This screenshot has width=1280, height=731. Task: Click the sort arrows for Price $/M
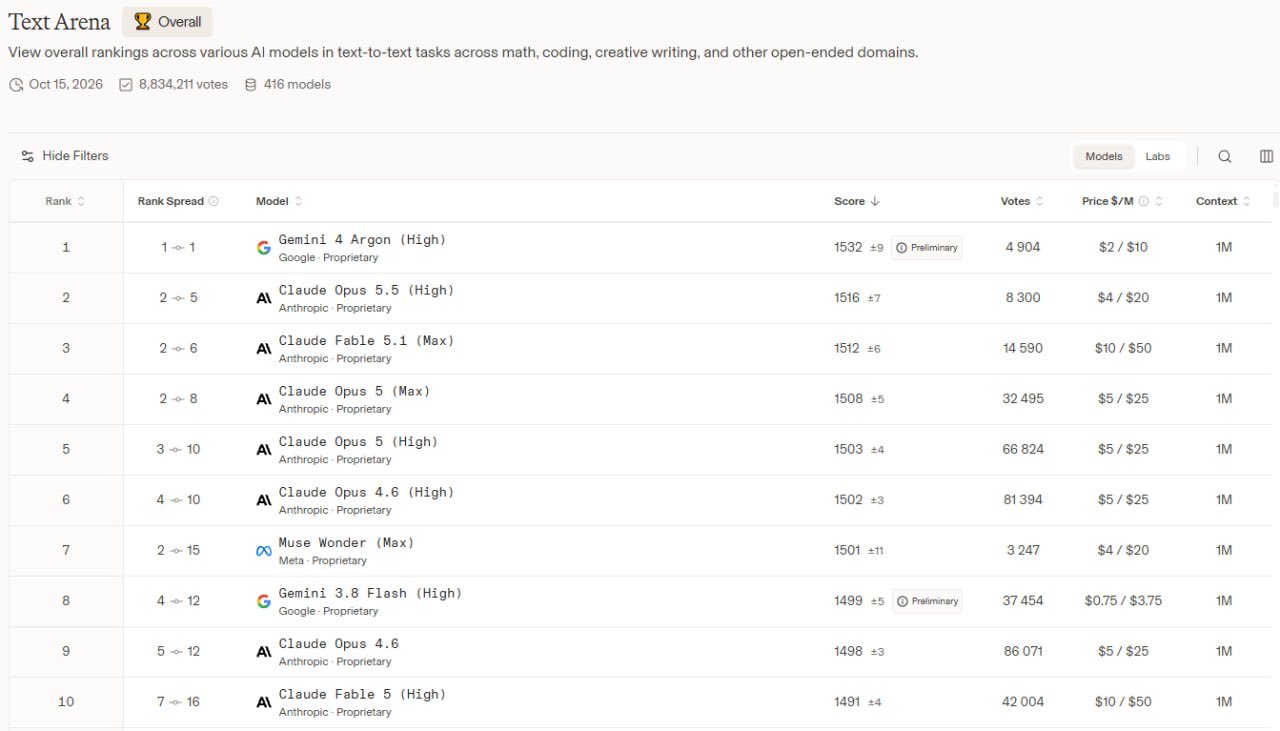(x=1159, y=201)
